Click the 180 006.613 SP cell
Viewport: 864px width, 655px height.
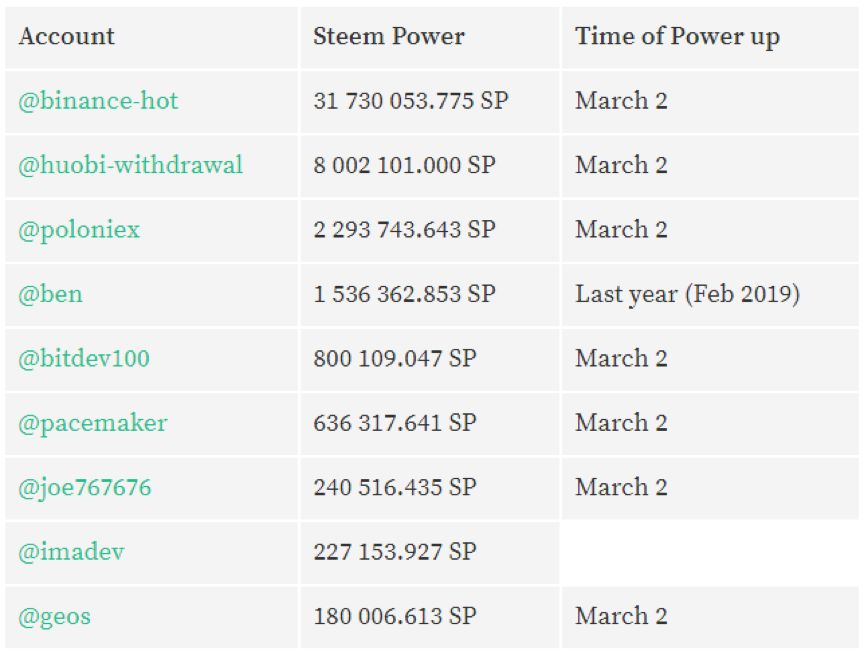pos(394,616)
